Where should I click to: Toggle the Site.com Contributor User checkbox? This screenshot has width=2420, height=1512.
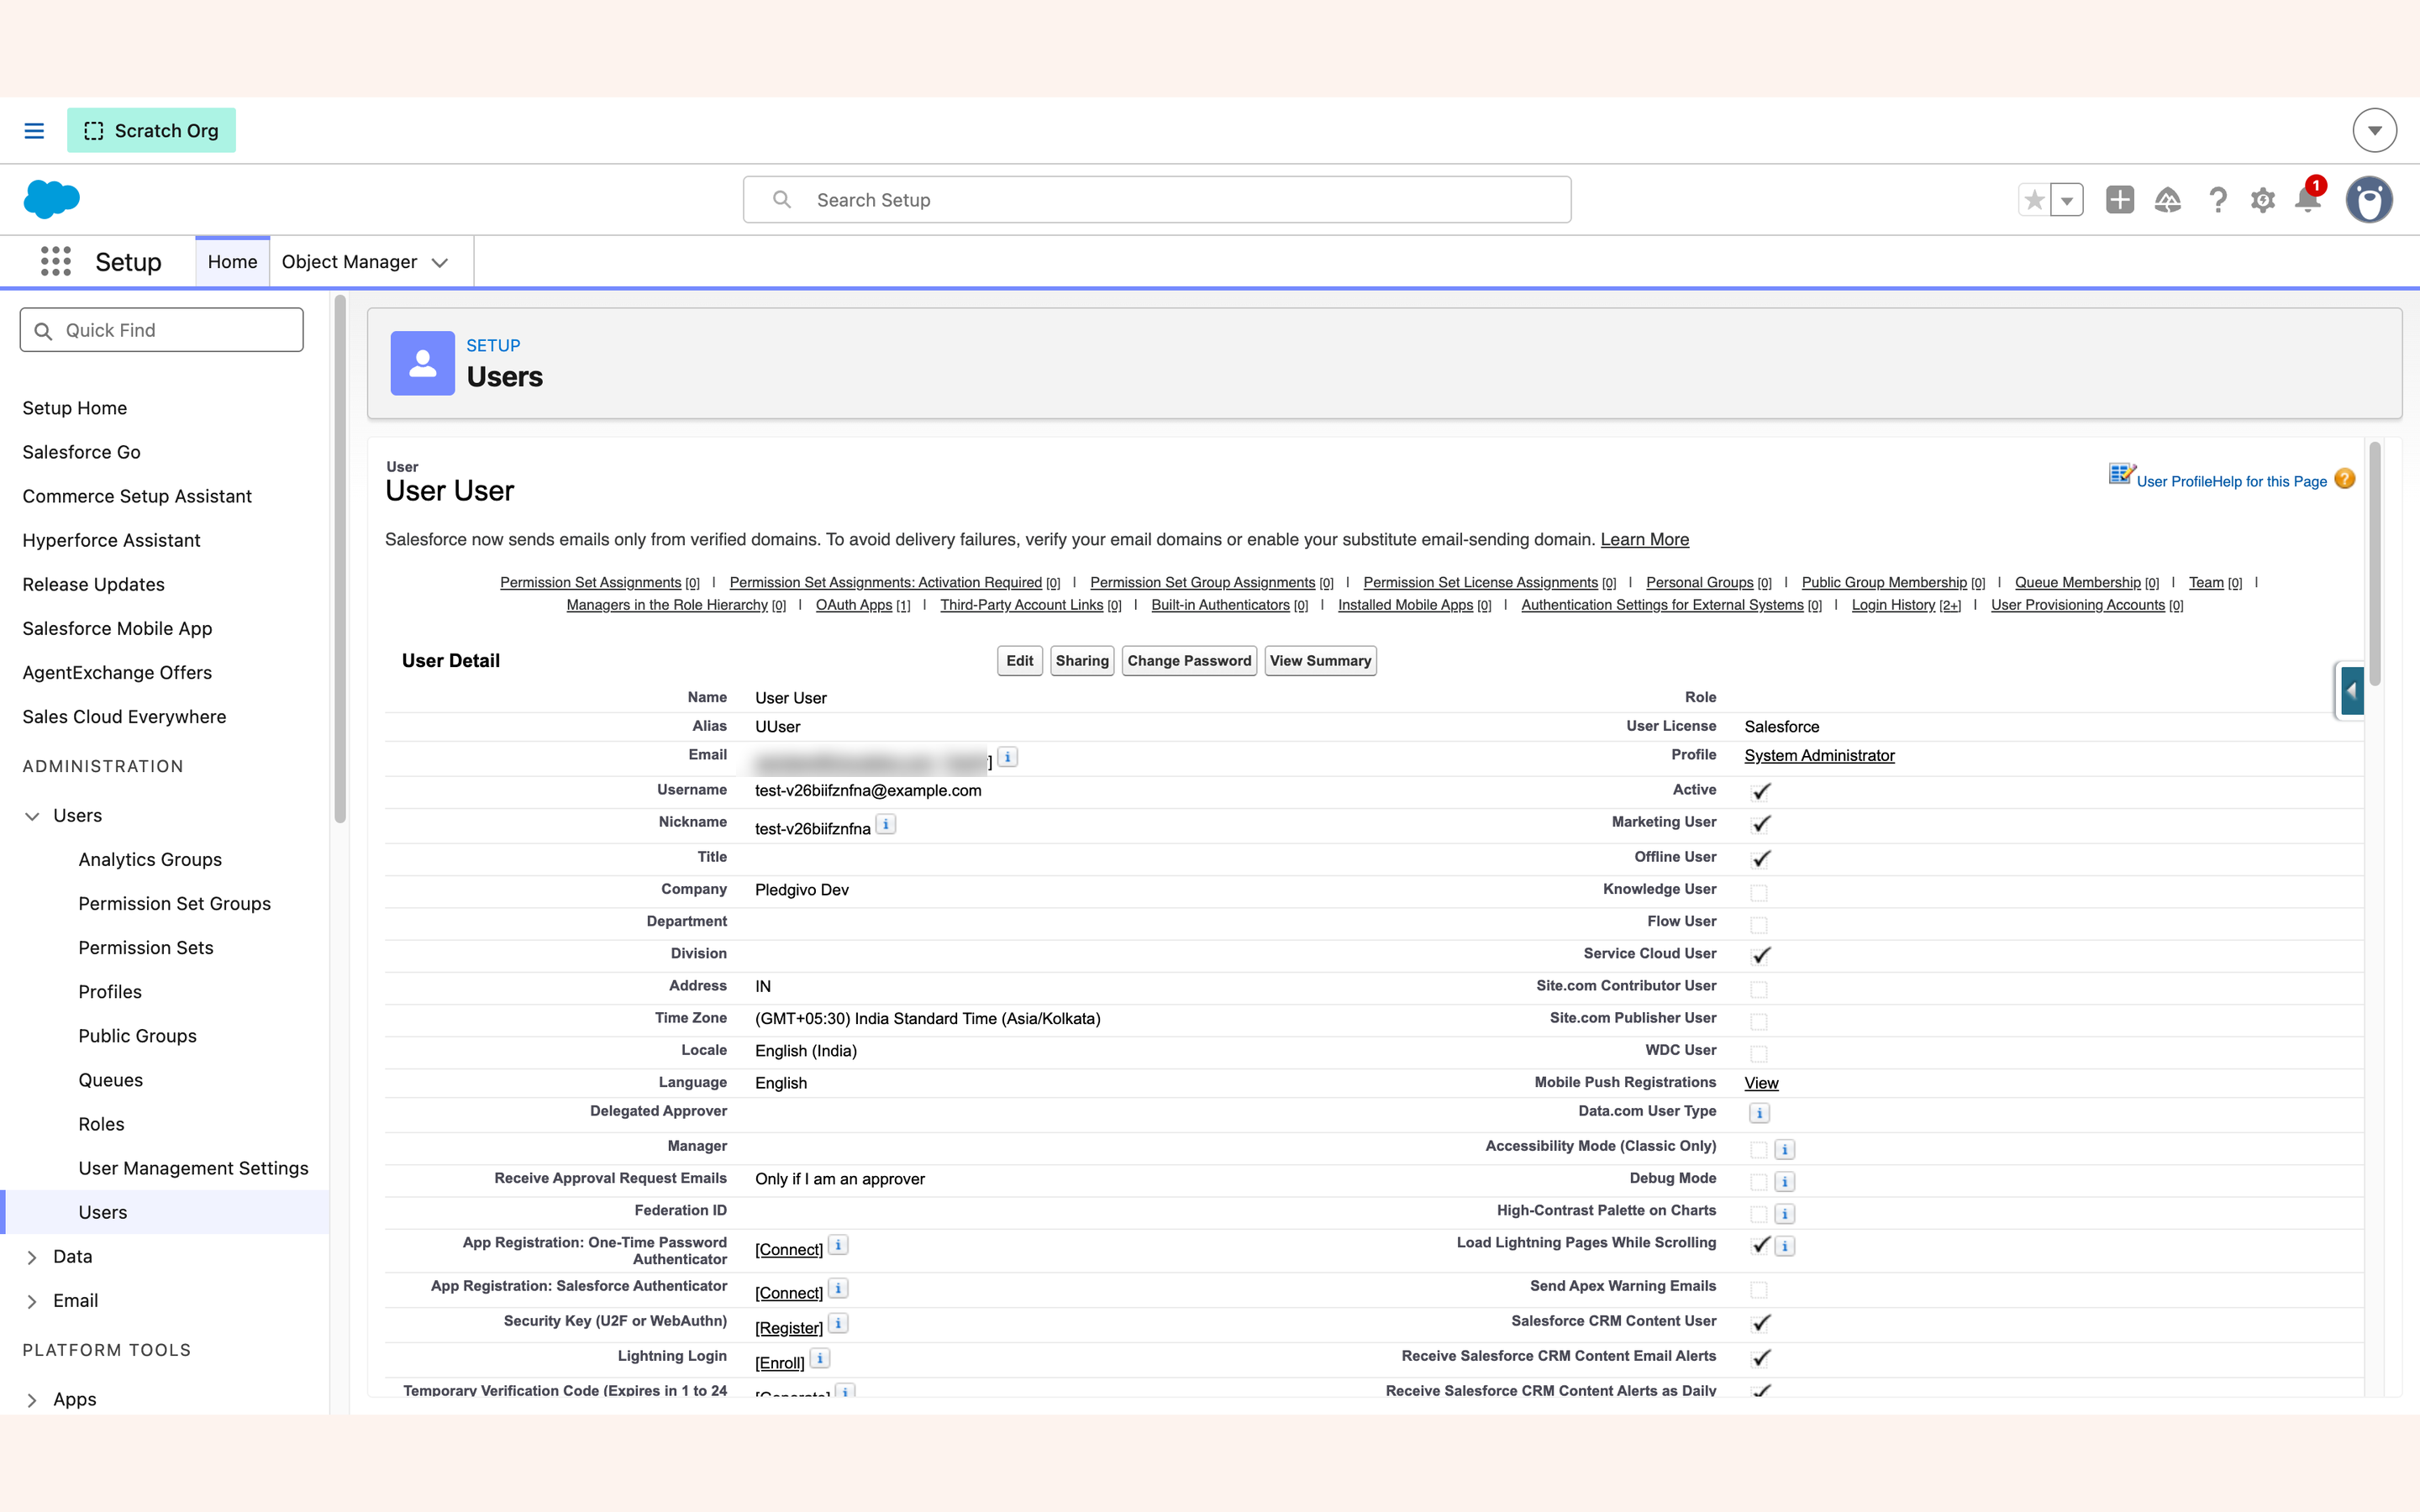(1759, 989)
